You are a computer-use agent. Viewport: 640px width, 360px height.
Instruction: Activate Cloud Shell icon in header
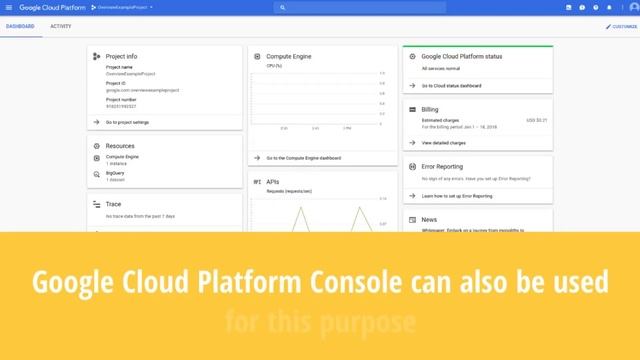click(x=569, y=7)
